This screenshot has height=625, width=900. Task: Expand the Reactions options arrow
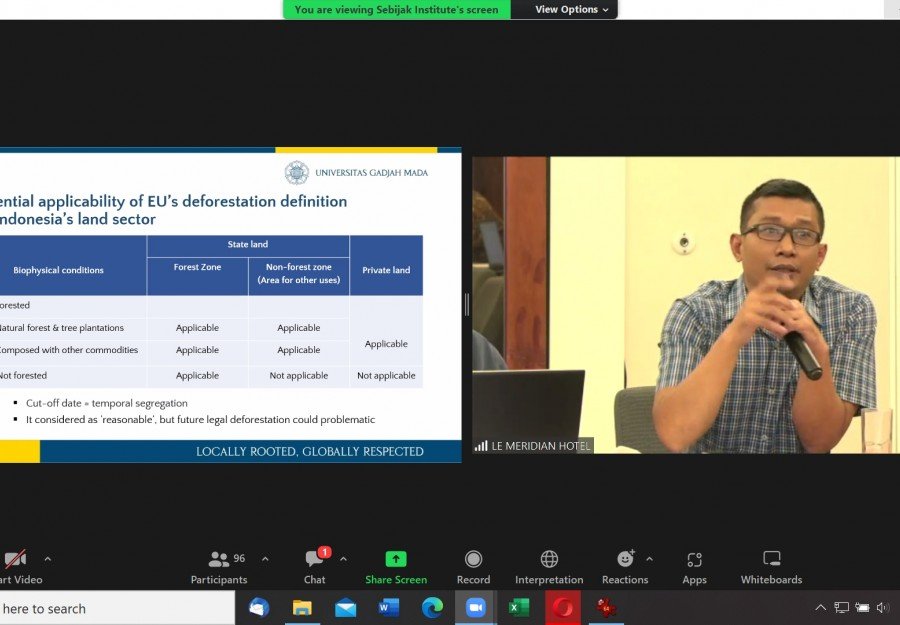pos(649,559)
